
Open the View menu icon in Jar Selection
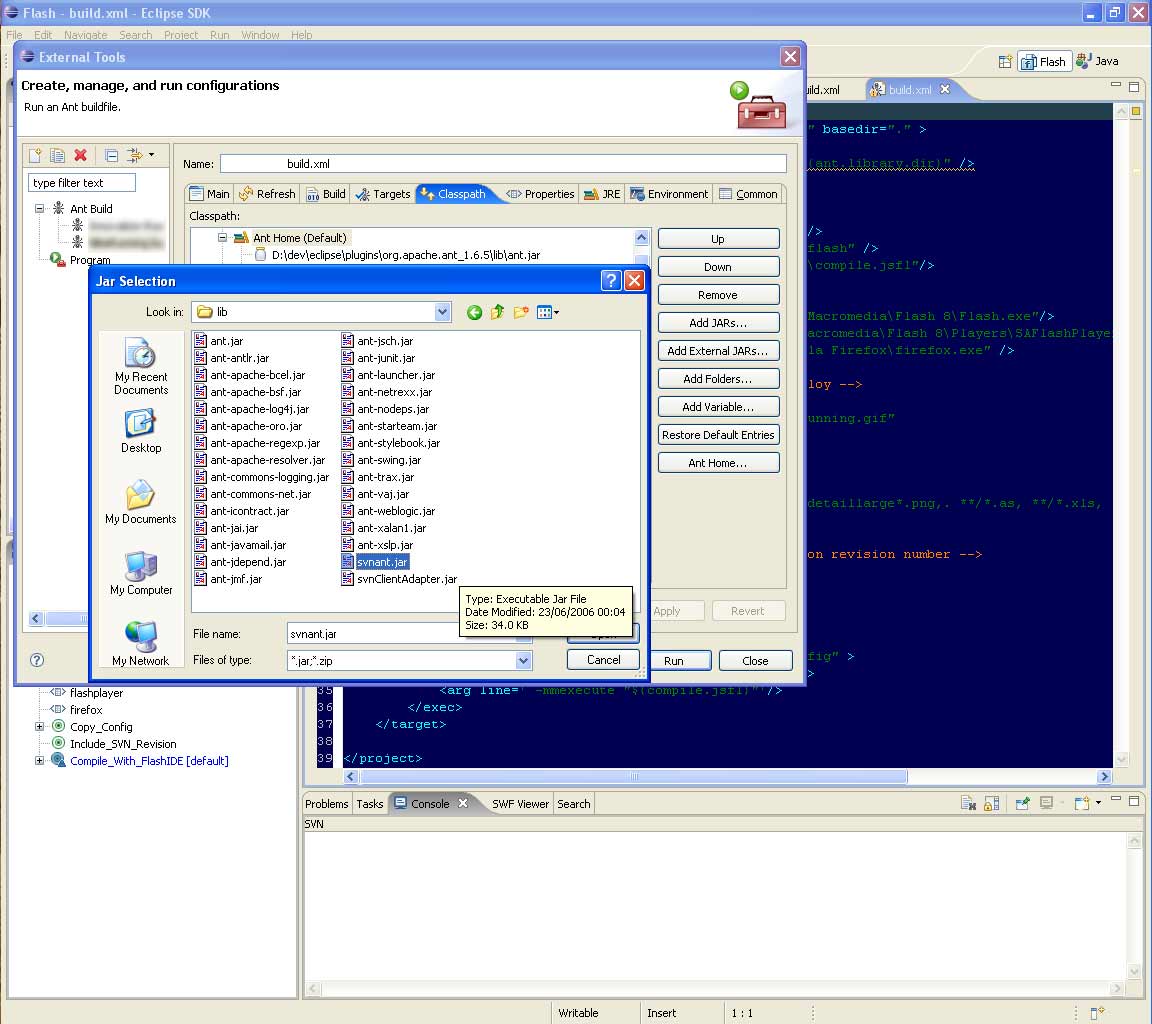pyautogui.click(x=548, y=313)
